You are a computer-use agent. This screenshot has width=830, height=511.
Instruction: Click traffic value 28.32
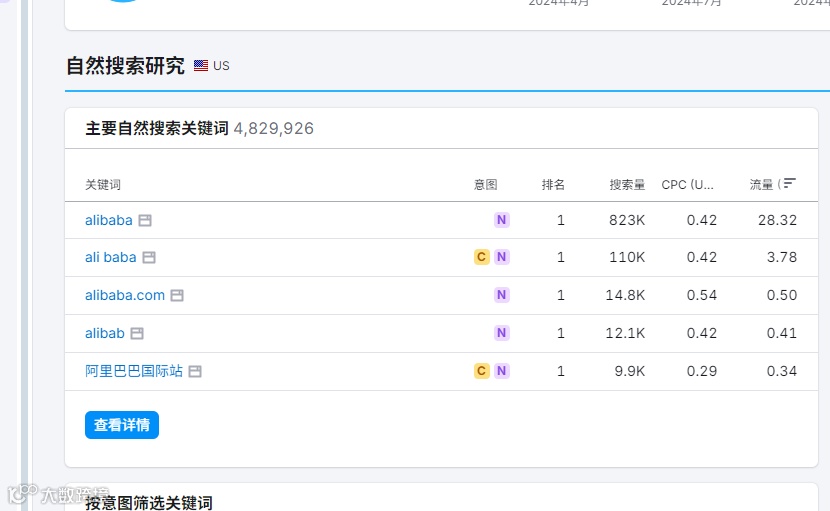click(x=778, y=220)
